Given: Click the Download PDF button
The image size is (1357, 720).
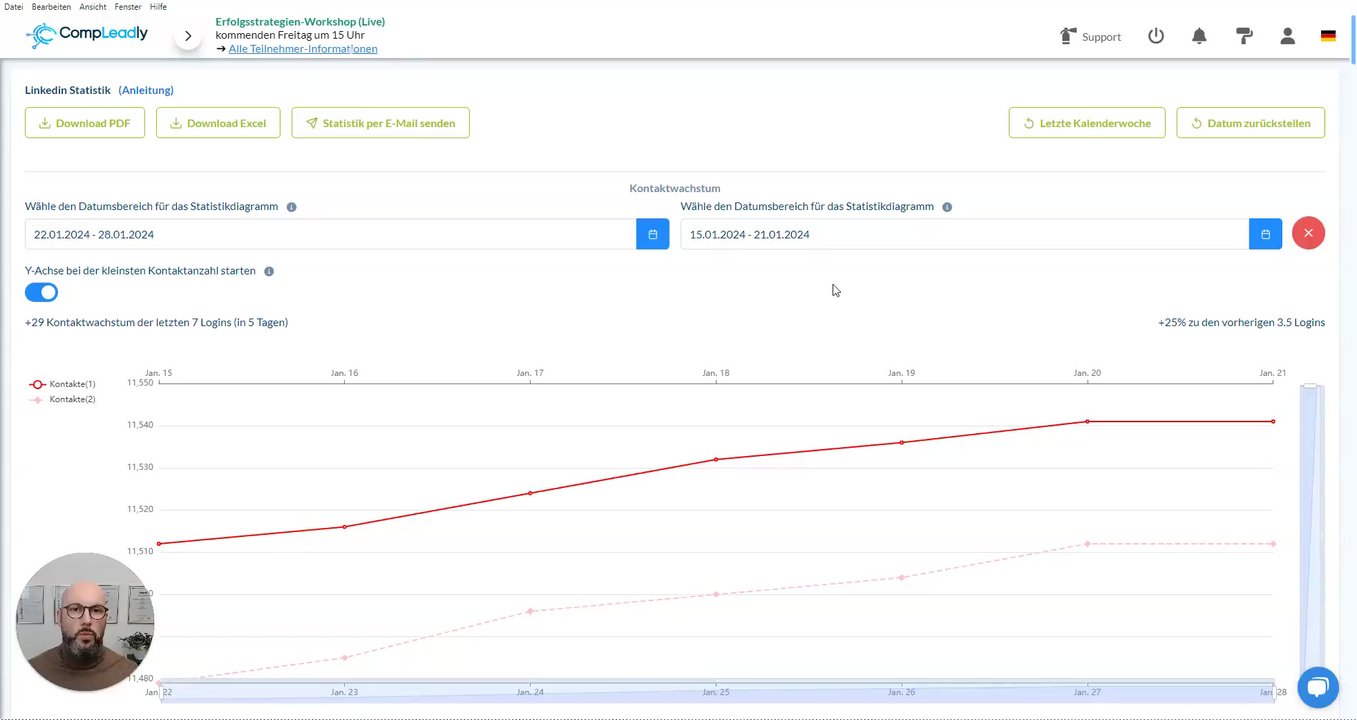Looking at the screenshot, I should pos(85,123).
